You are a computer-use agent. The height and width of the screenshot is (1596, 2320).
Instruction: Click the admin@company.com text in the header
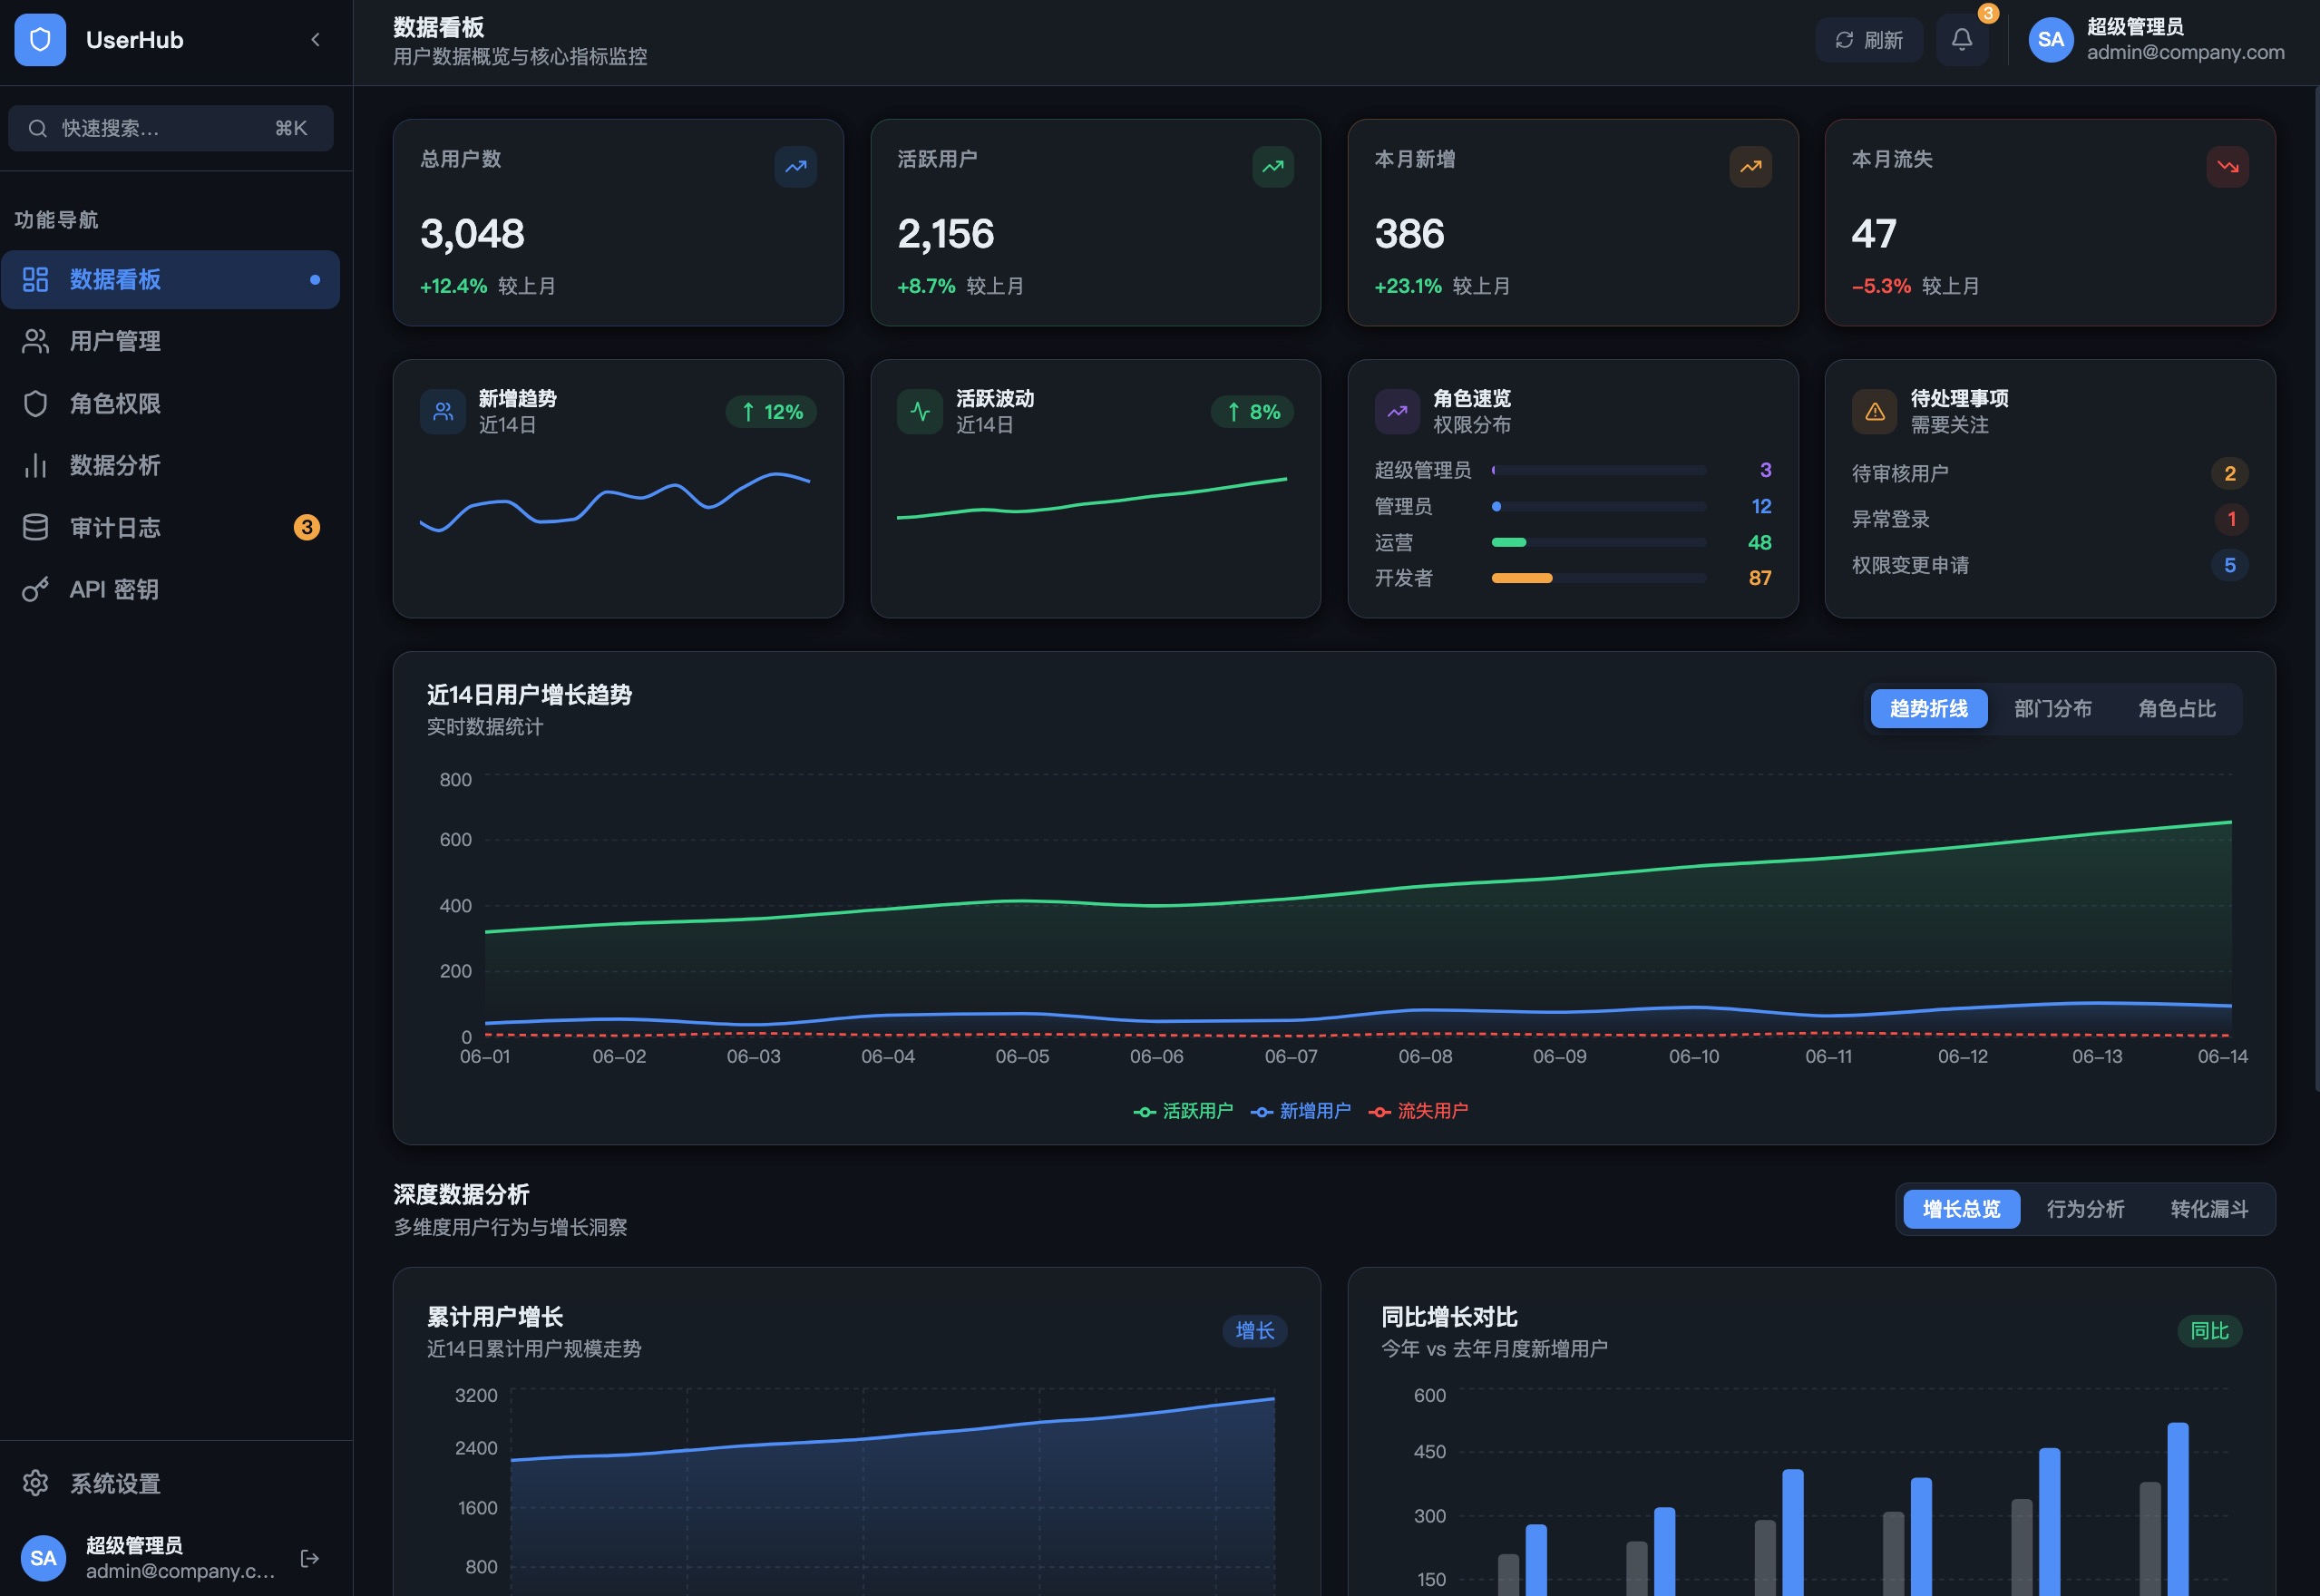pos(2185,53)
